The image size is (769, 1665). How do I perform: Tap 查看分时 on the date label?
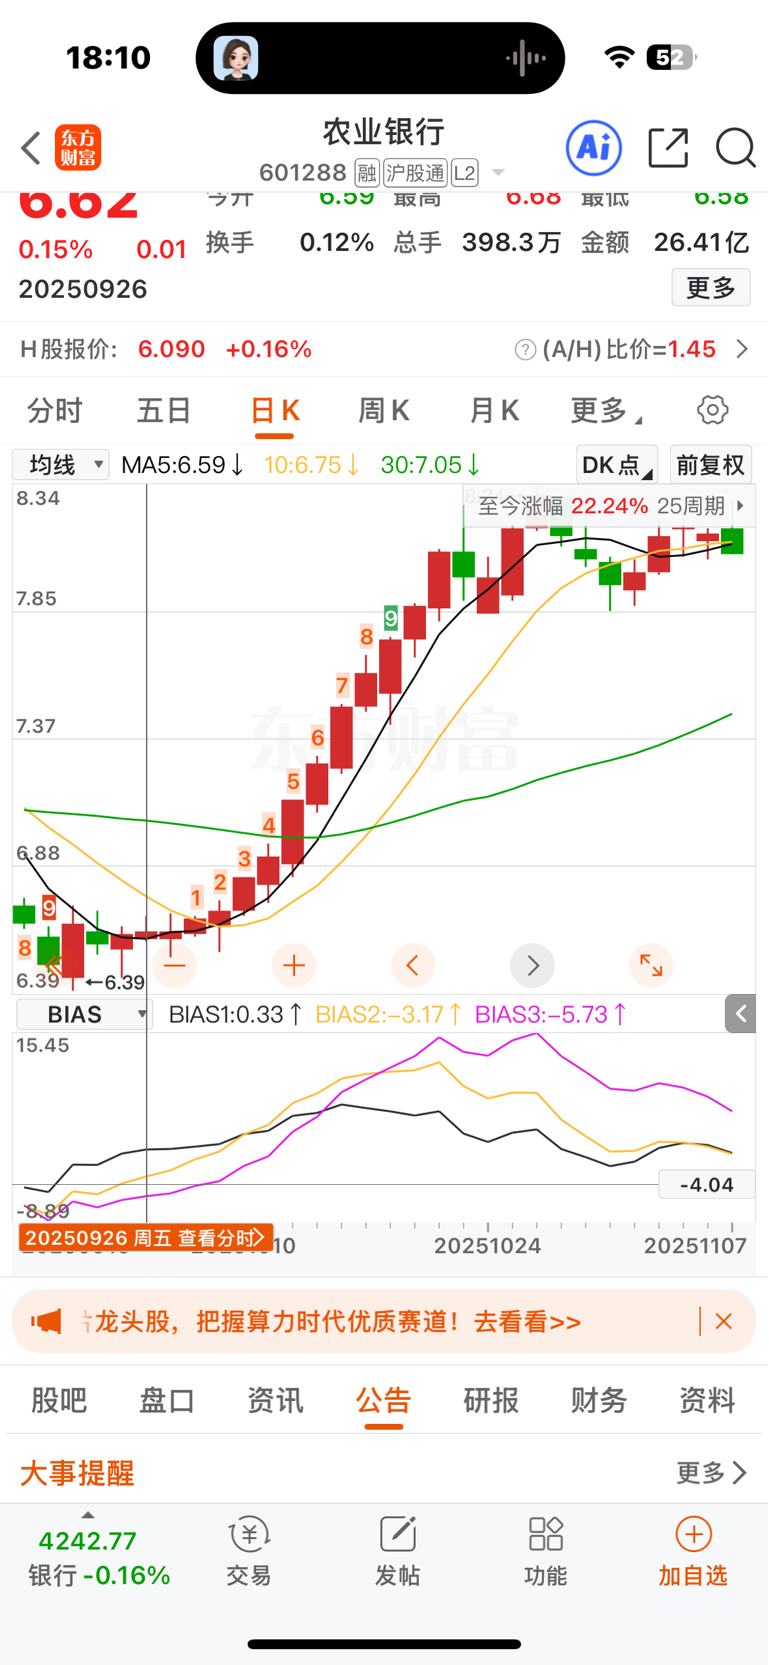[222, 1238]
